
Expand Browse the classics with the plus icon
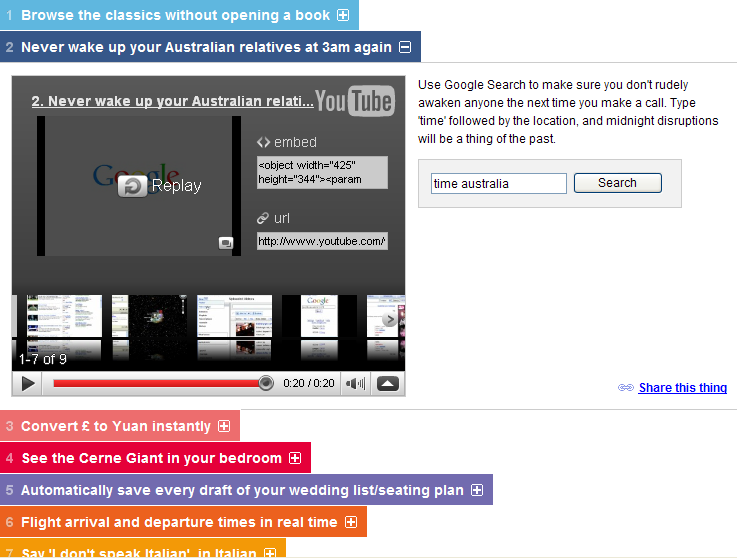[x=343, y=15]
